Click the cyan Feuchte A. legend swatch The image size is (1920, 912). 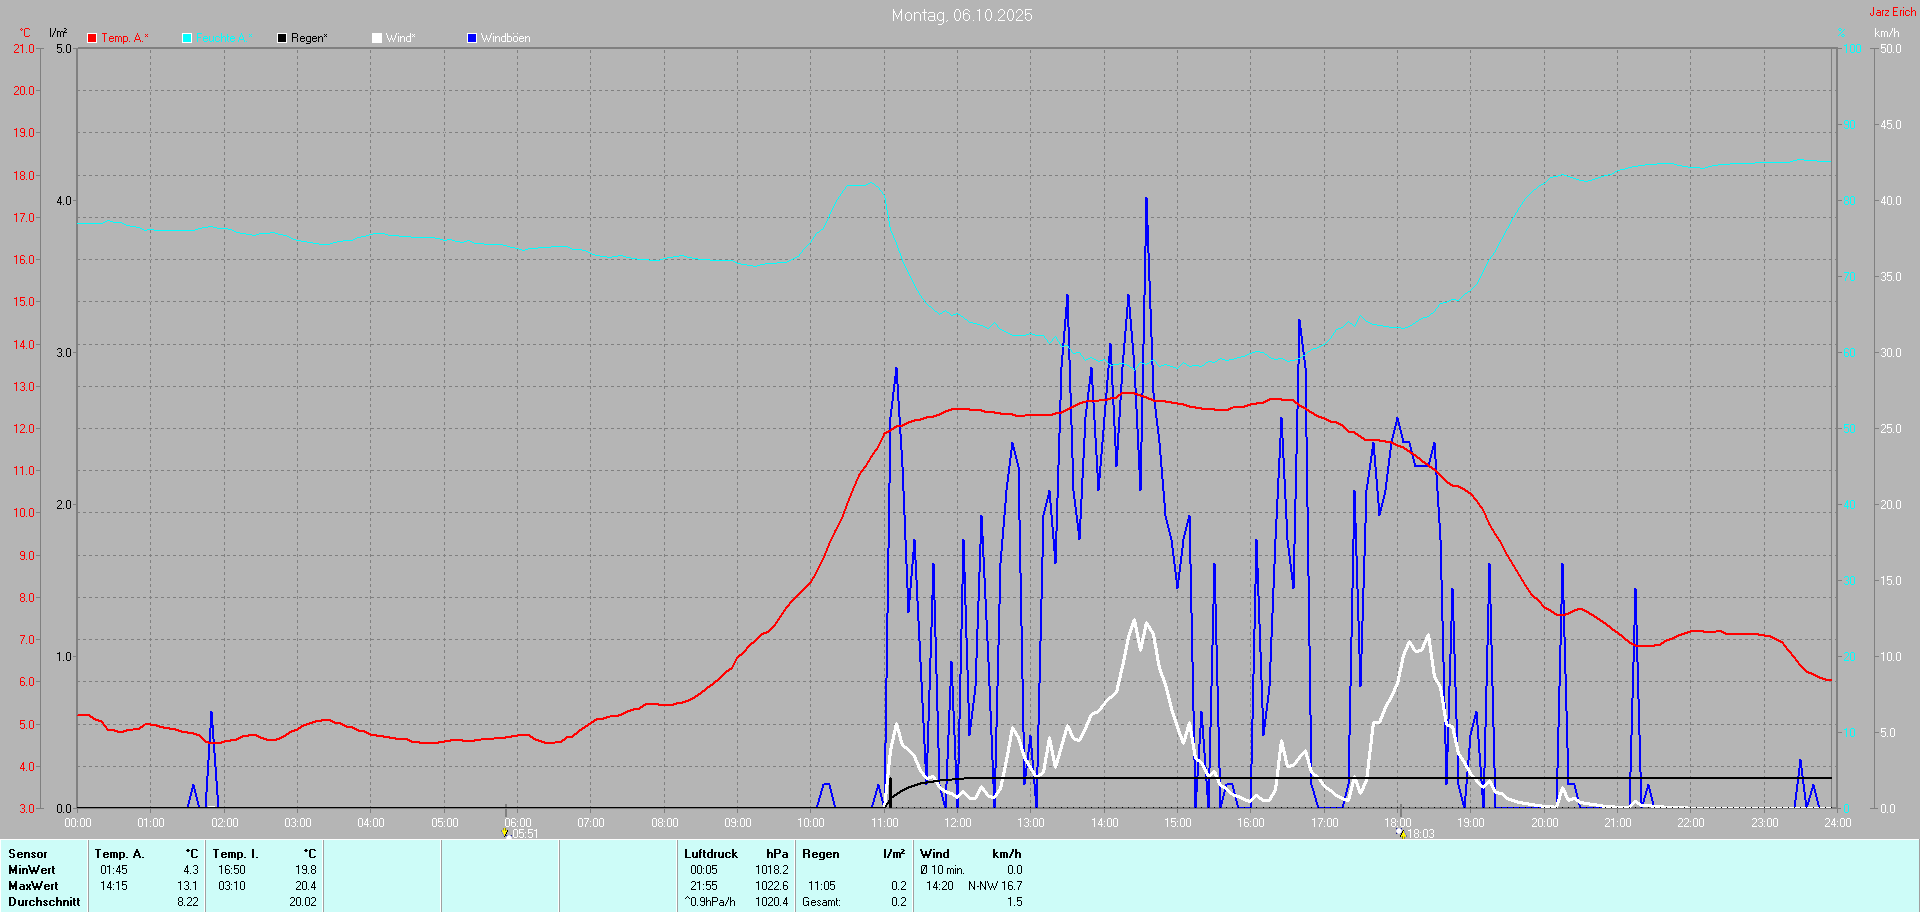pyautogui.click(x=187, y=38)
